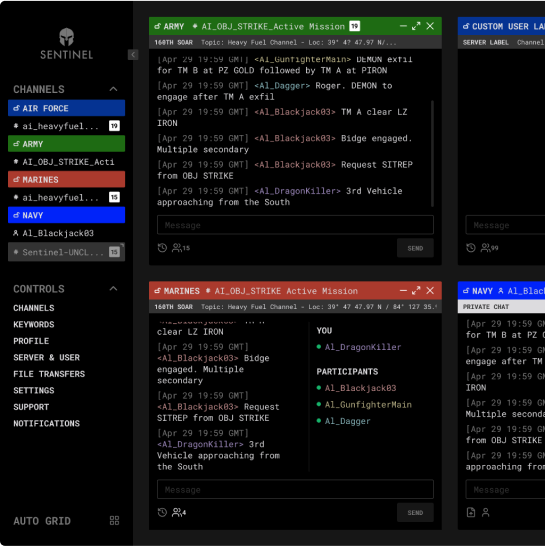Select participant Al_GunfighterMain

point(368,404)
